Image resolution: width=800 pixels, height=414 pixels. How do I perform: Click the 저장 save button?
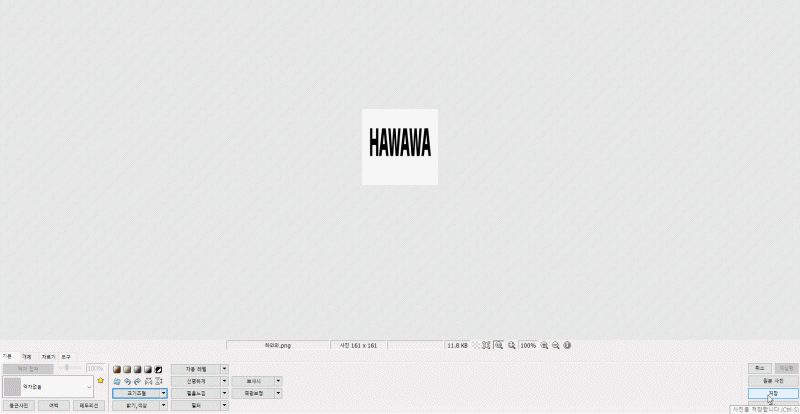pos(773,393)
